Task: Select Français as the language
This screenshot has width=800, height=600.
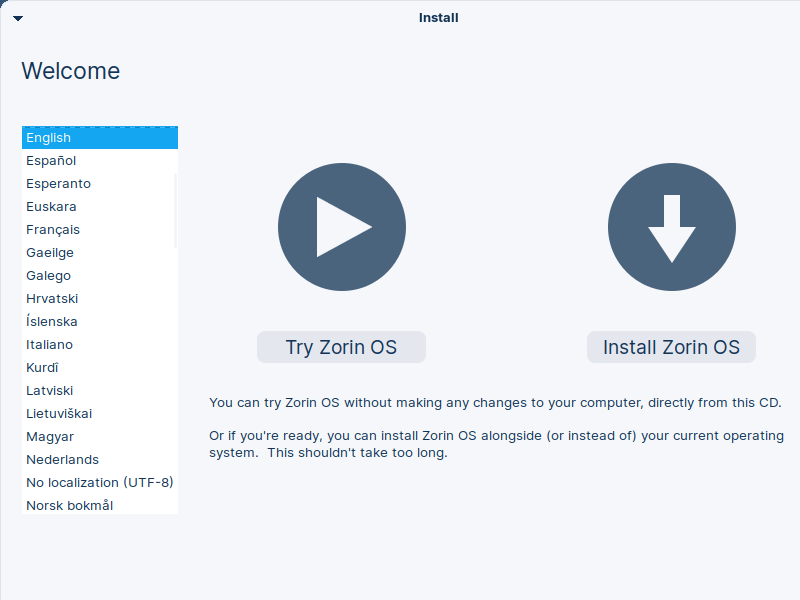Action: [100, 230]
